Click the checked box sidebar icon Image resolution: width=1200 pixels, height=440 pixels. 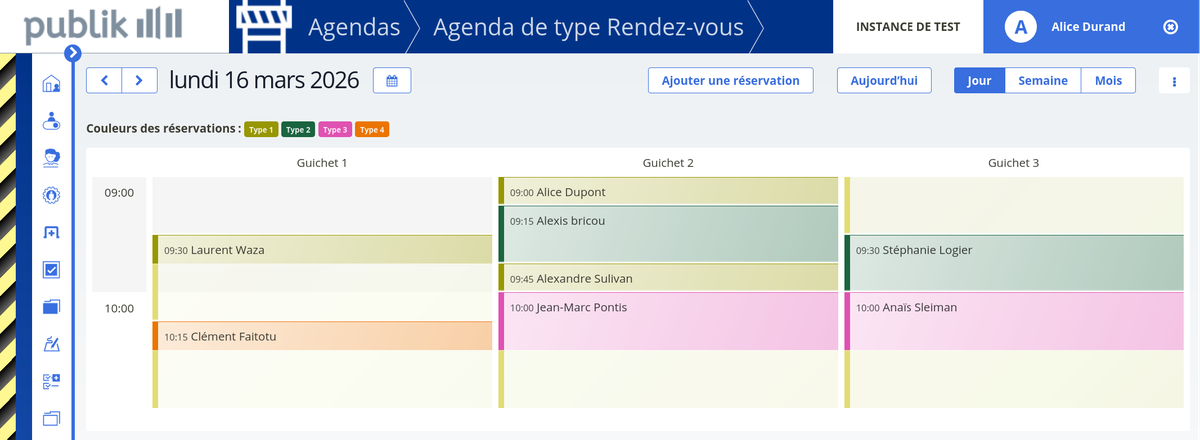point(52,270)
